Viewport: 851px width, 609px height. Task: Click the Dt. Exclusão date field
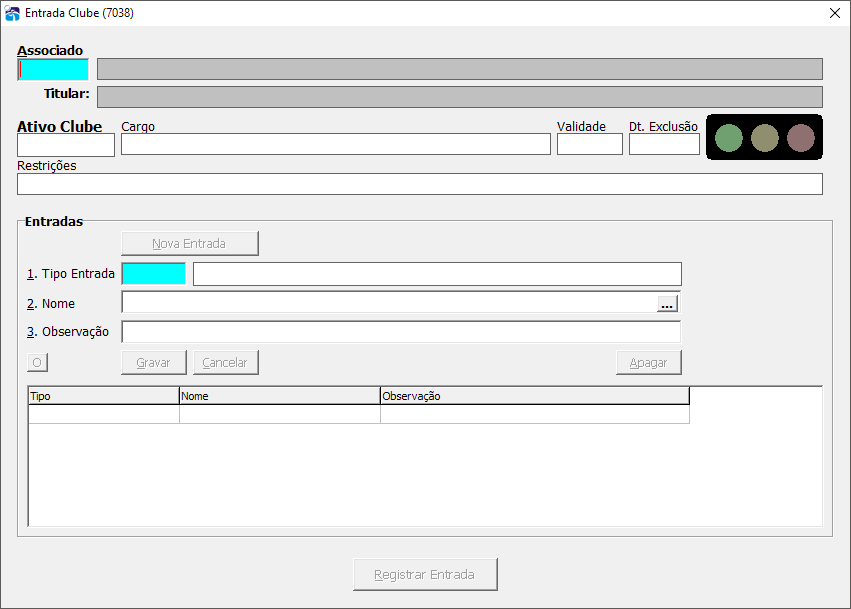click(664, 144)
